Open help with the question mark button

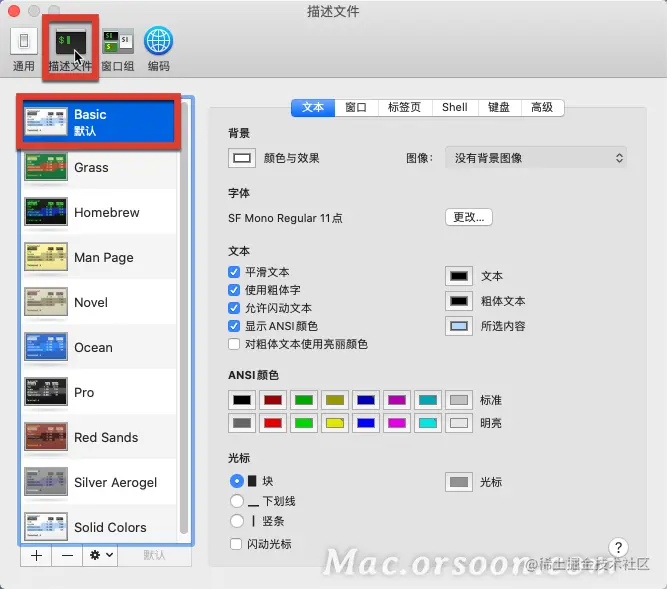(619, 548)
